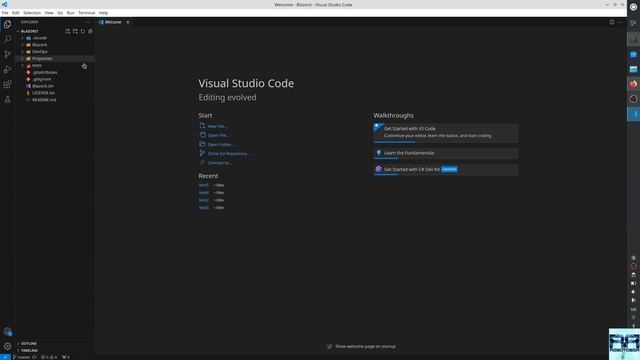
Task: Open the file manager icon in the dock
Action: pos(633,69)
